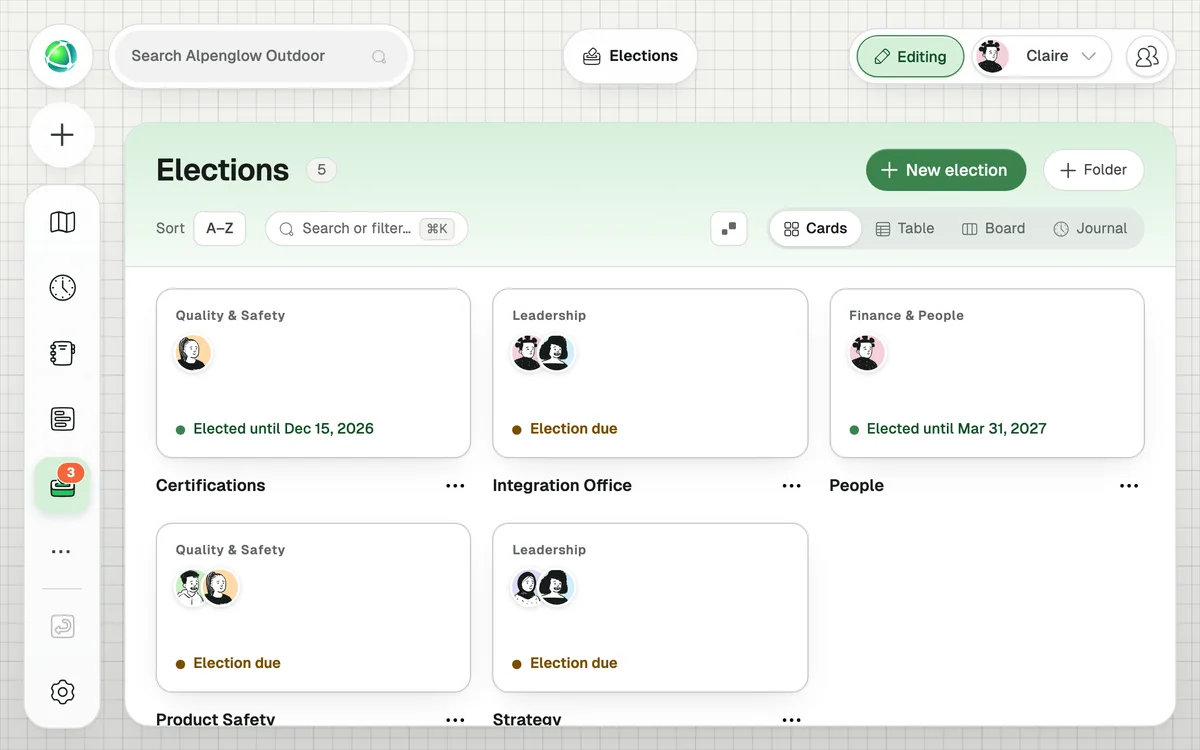Viewport: 1200px width, 750px height.
Task: Open the Integration Office card options menu
Action: [792, 486]
